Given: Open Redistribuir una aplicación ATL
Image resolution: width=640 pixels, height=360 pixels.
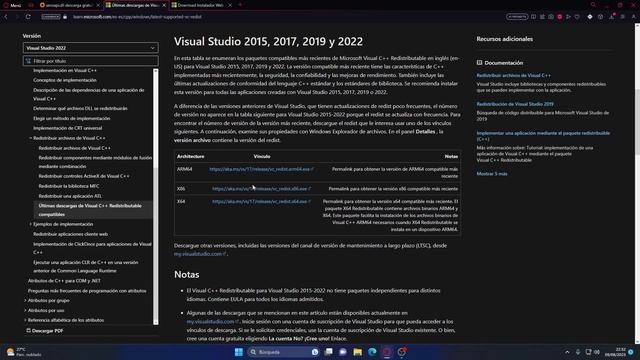Looking at the screenshot, I should click(x=70, y=196).
